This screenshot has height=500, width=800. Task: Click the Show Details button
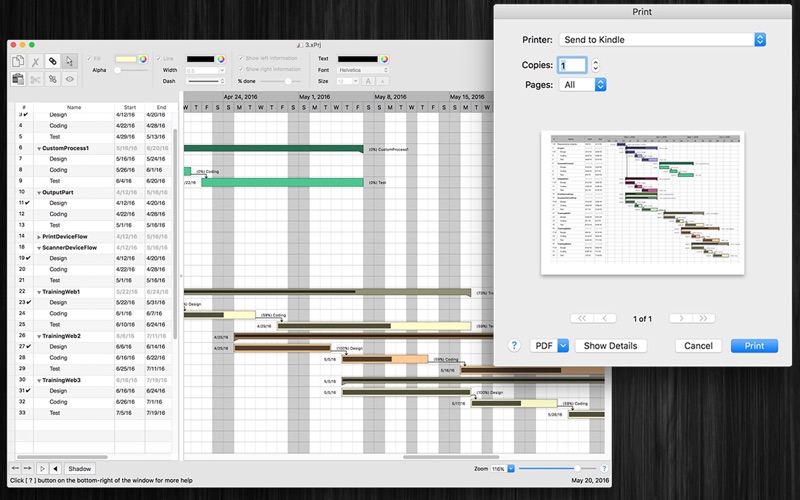pos(610,346)
